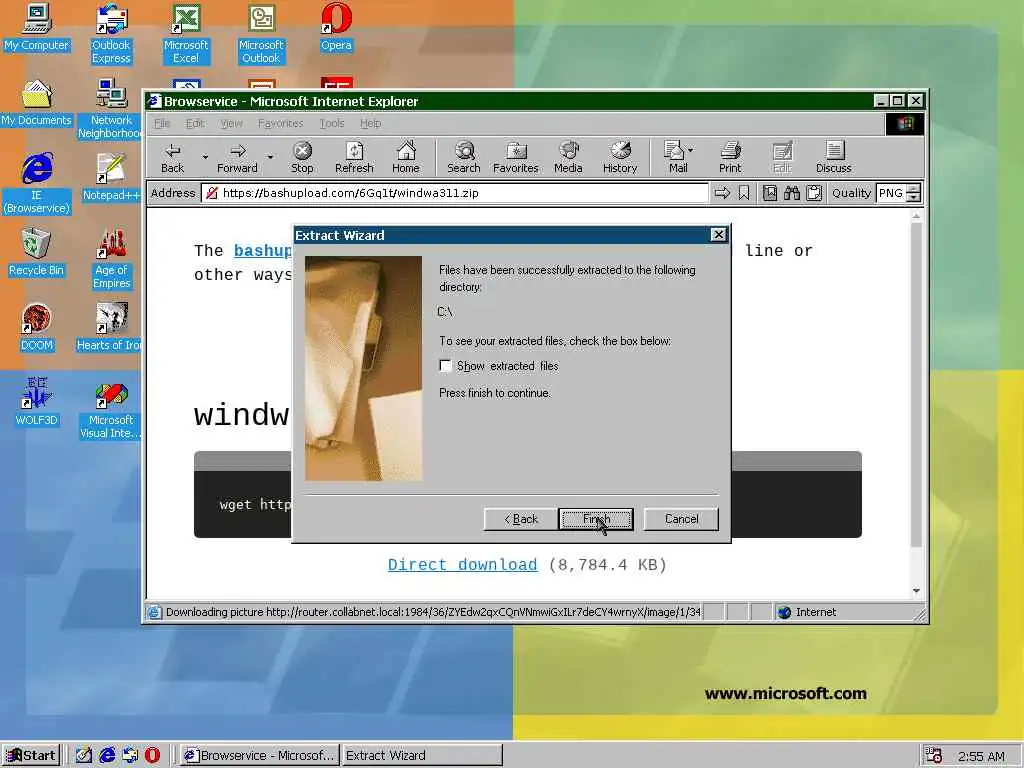Open the Search toolbar button
The height and width of the screenshot is (768, 1024).
coord(464,157)
